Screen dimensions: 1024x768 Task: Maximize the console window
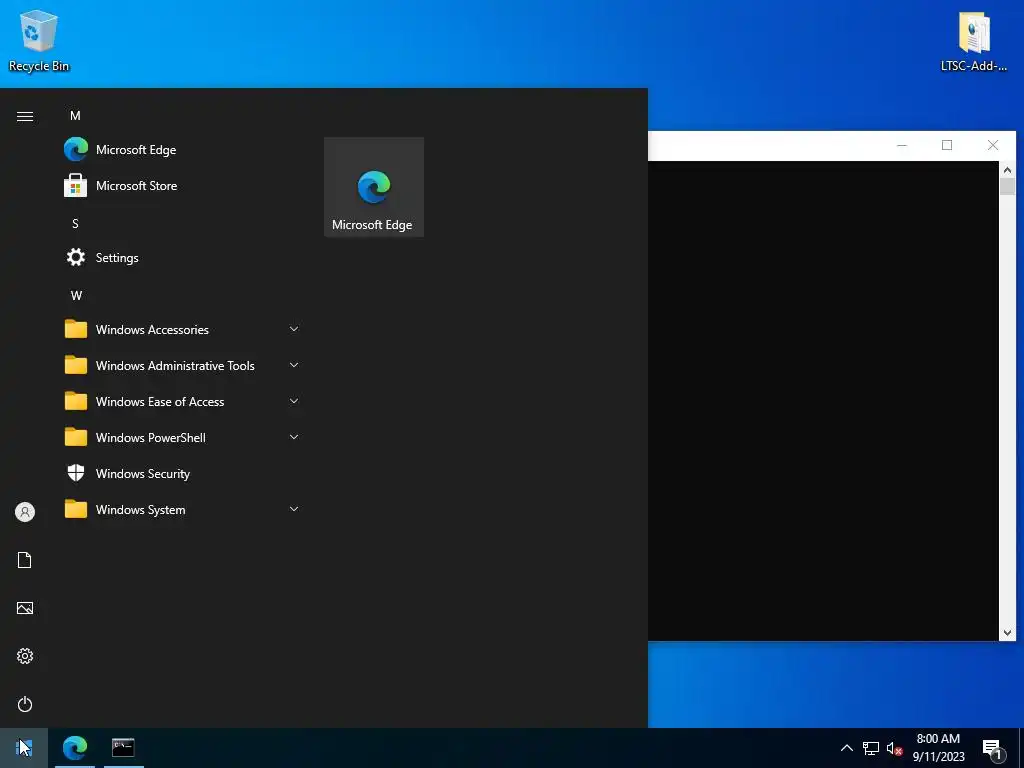coord(947,145)
